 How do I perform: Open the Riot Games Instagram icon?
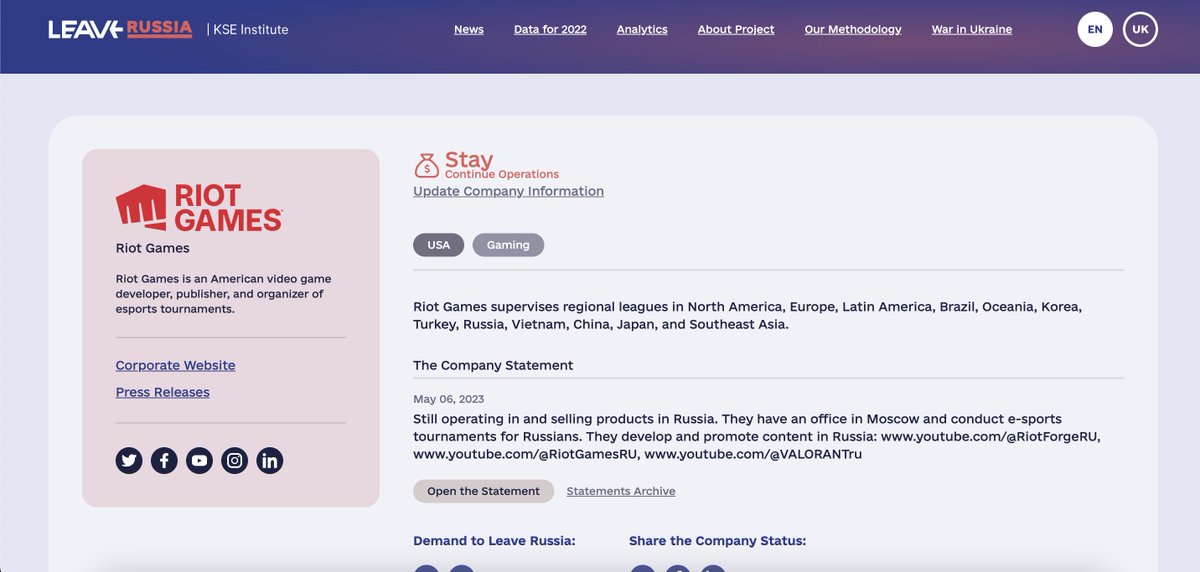(x=234, y=461)
